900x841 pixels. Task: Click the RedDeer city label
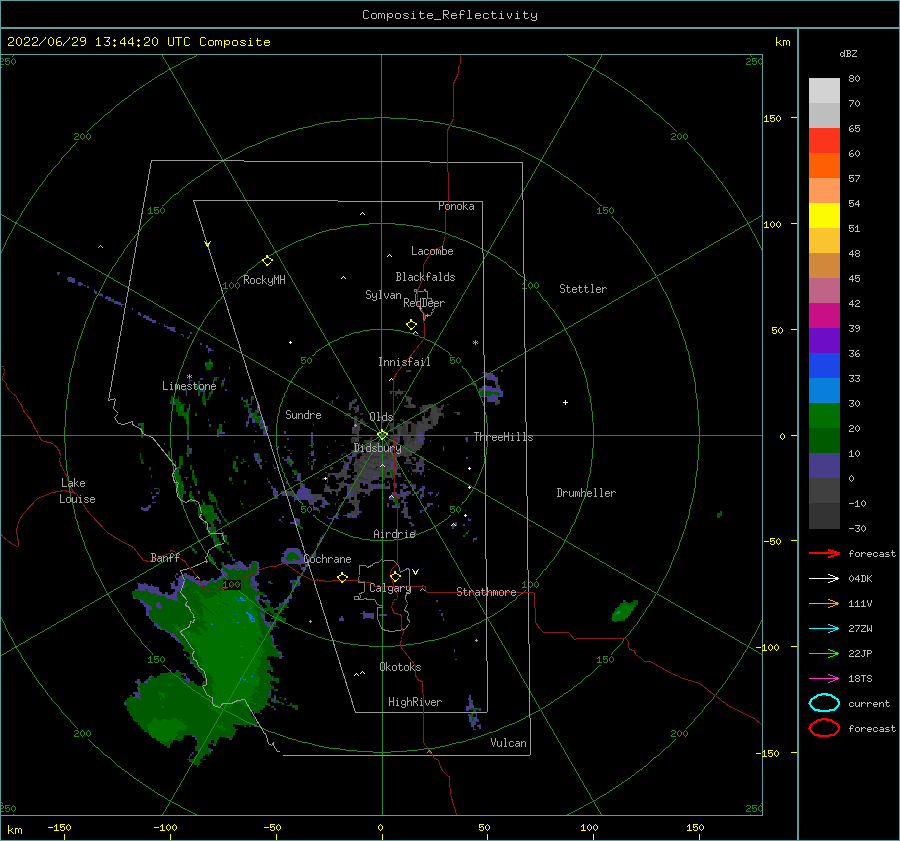(424, 303)
